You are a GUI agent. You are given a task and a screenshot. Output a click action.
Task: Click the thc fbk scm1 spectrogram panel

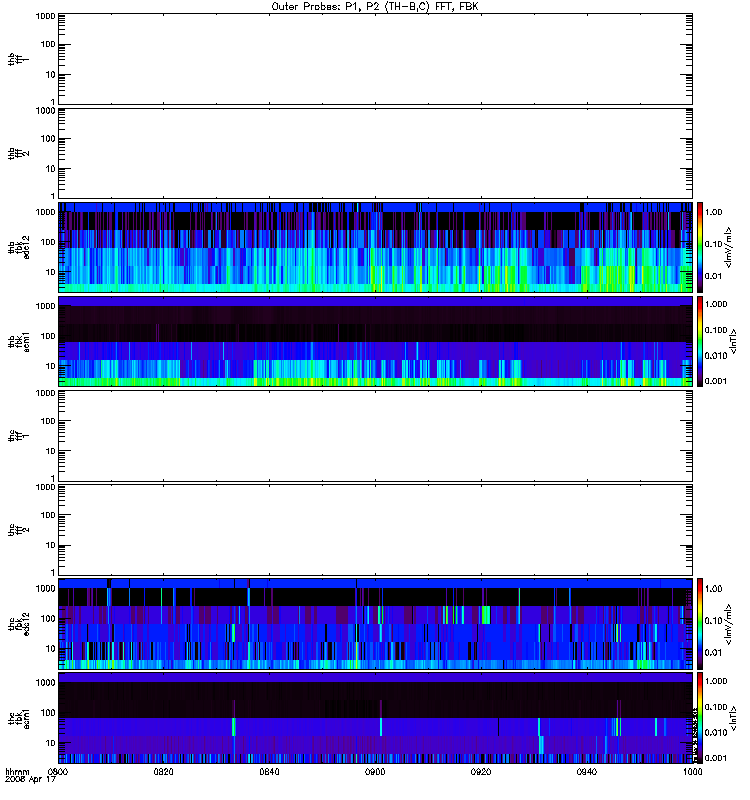[x=375, y=717]
